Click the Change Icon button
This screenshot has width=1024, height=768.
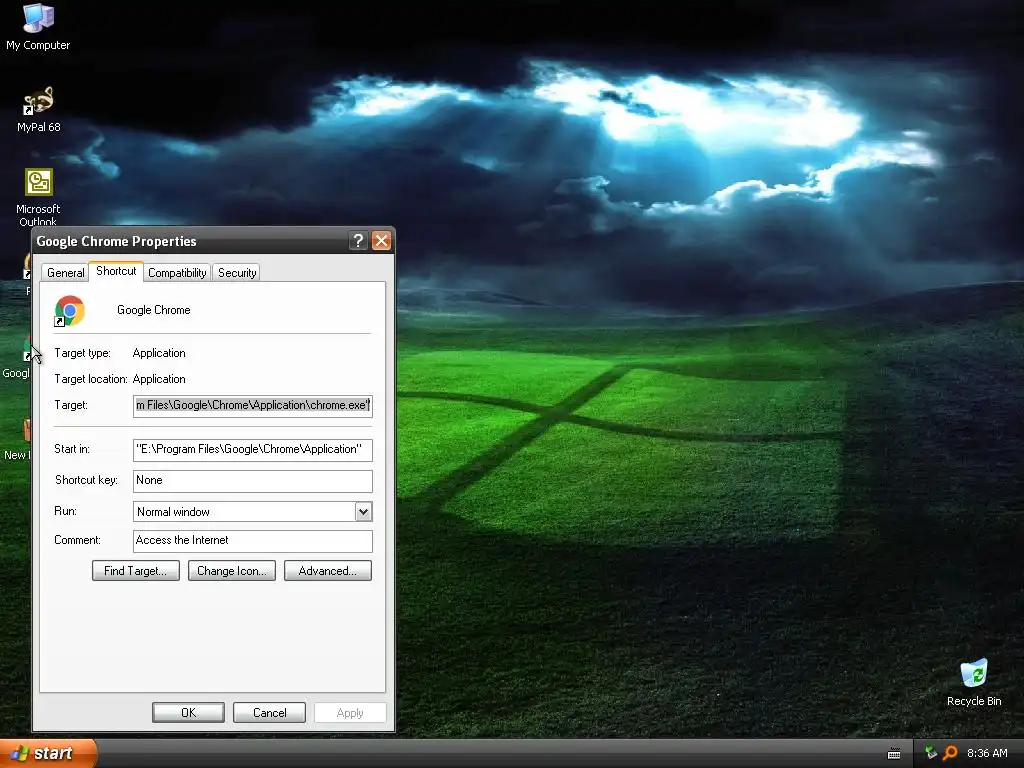[232, 571]
